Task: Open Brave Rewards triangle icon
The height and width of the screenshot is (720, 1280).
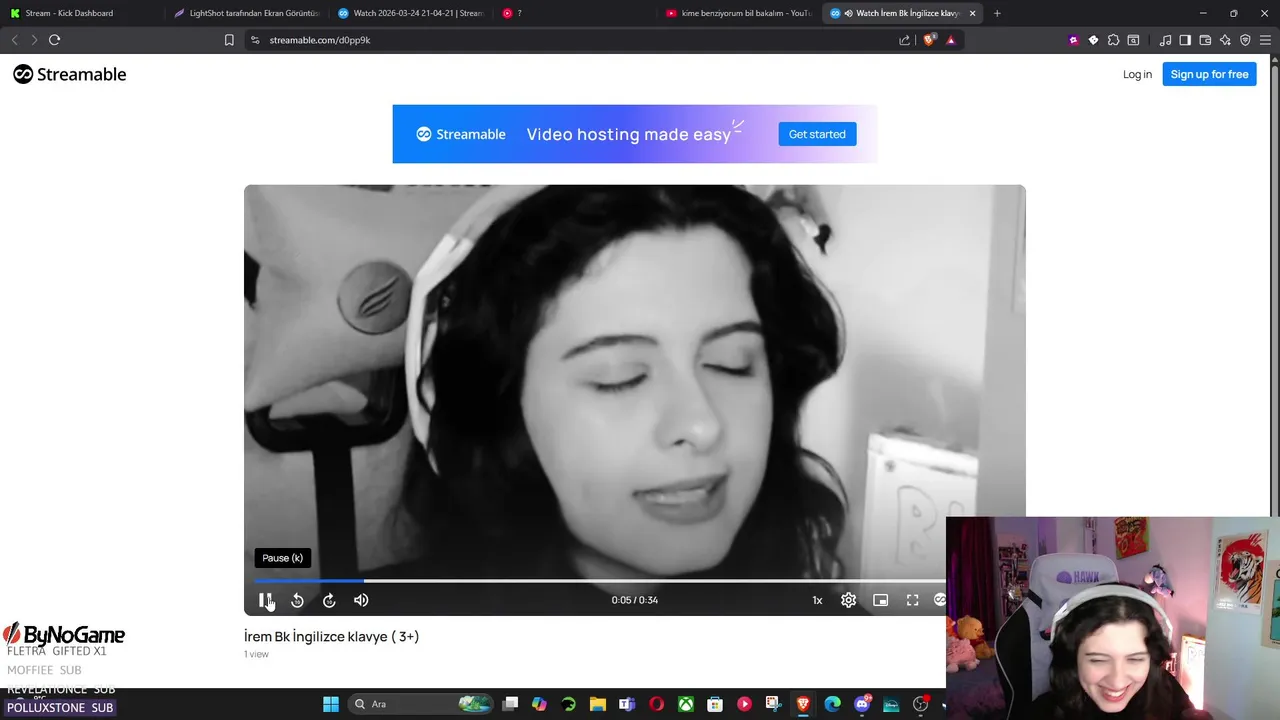Action: pos(951,40)
